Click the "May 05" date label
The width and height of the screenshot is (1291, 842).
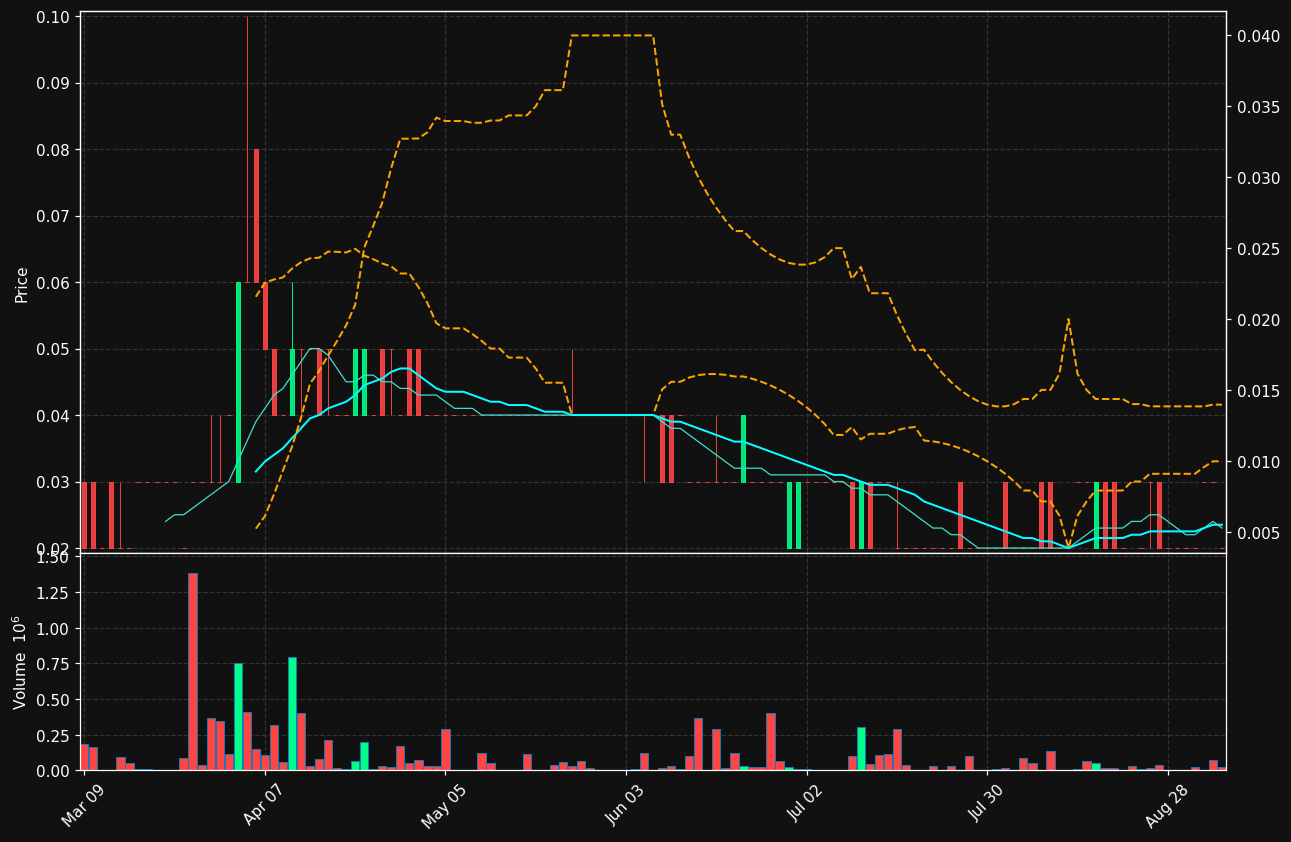coord(443,806)
